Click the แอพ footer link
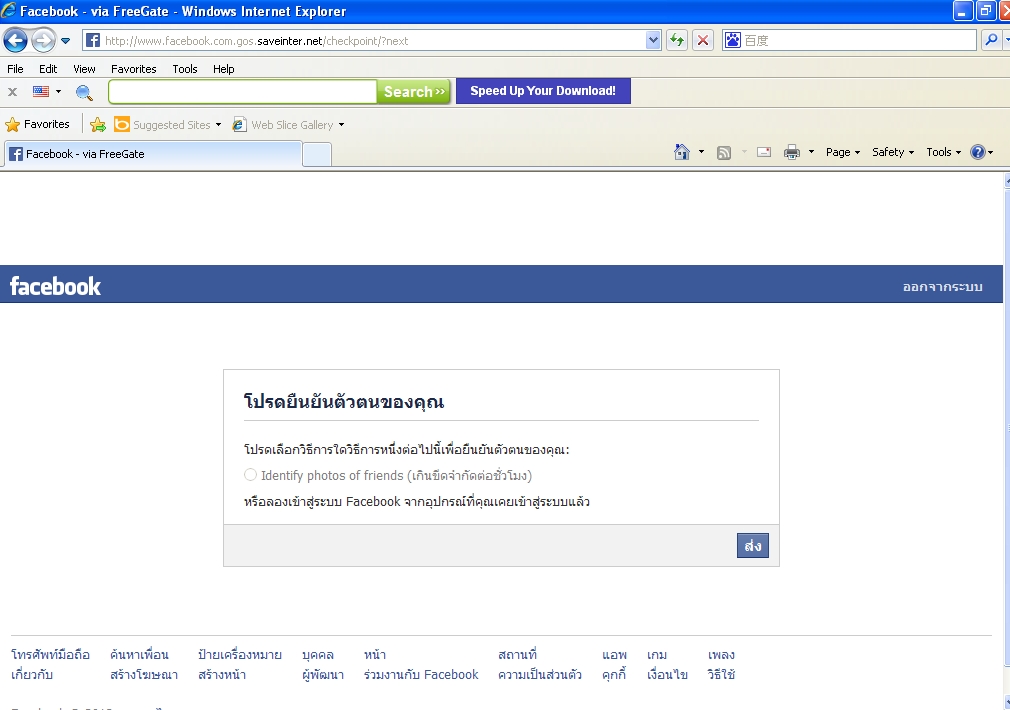 tap(615, 655)
